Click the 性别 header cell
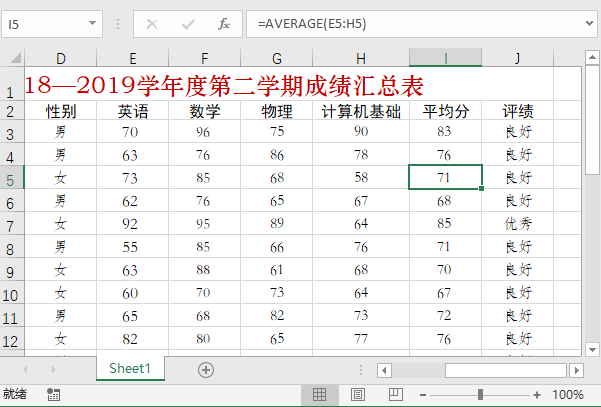 pyautogui.click(x=61, y=111)
